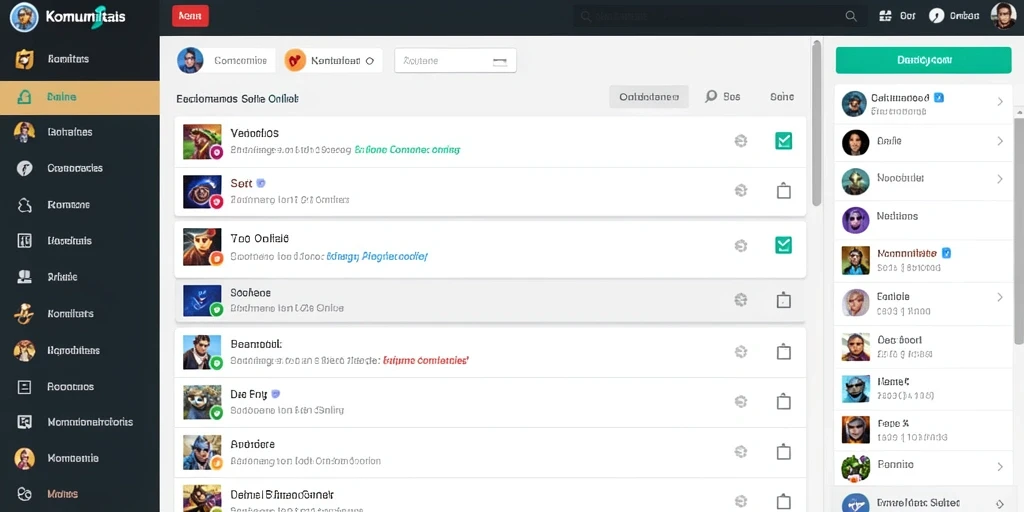
Task: Click the right panel vertical scrollbar
Action: [1019, 229]
